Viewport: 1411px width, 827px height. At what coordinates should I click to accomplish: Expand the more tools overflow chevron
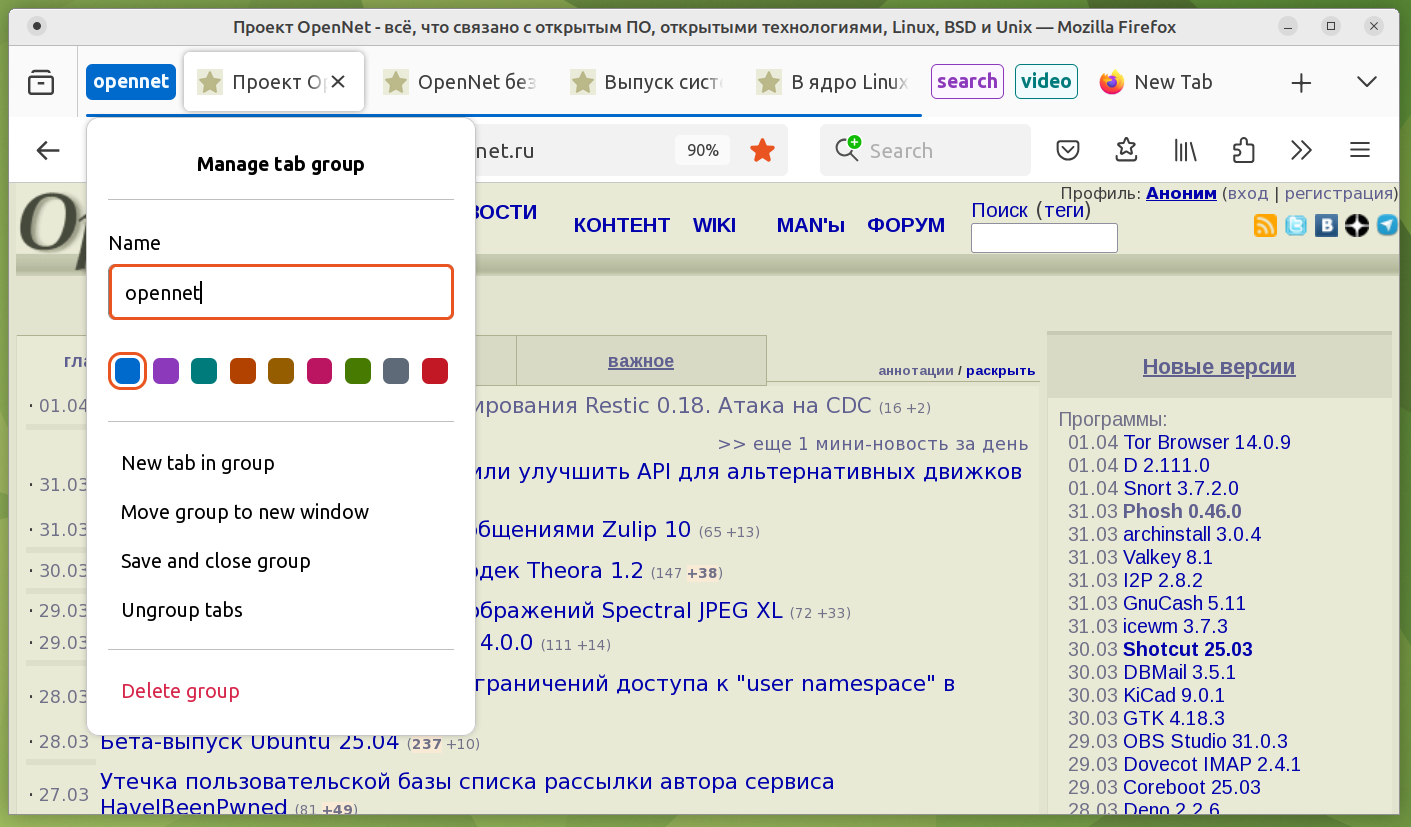point(1301,150)
